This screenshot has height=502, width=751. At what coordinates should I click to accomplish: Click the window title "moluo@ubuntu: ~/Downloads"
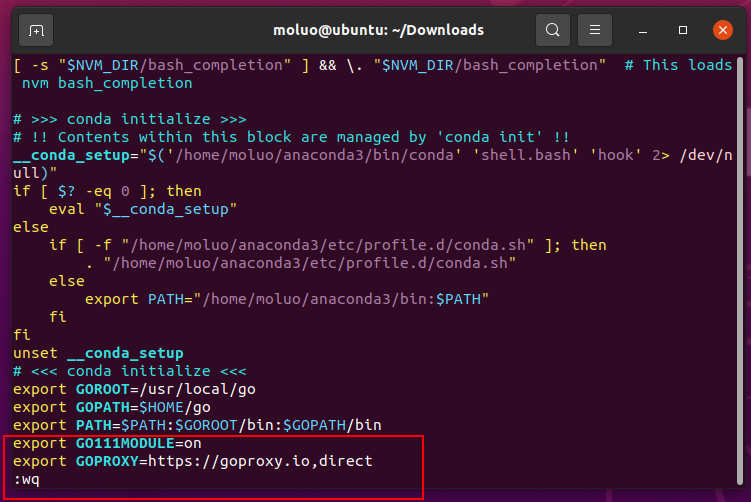coord(378,30)
